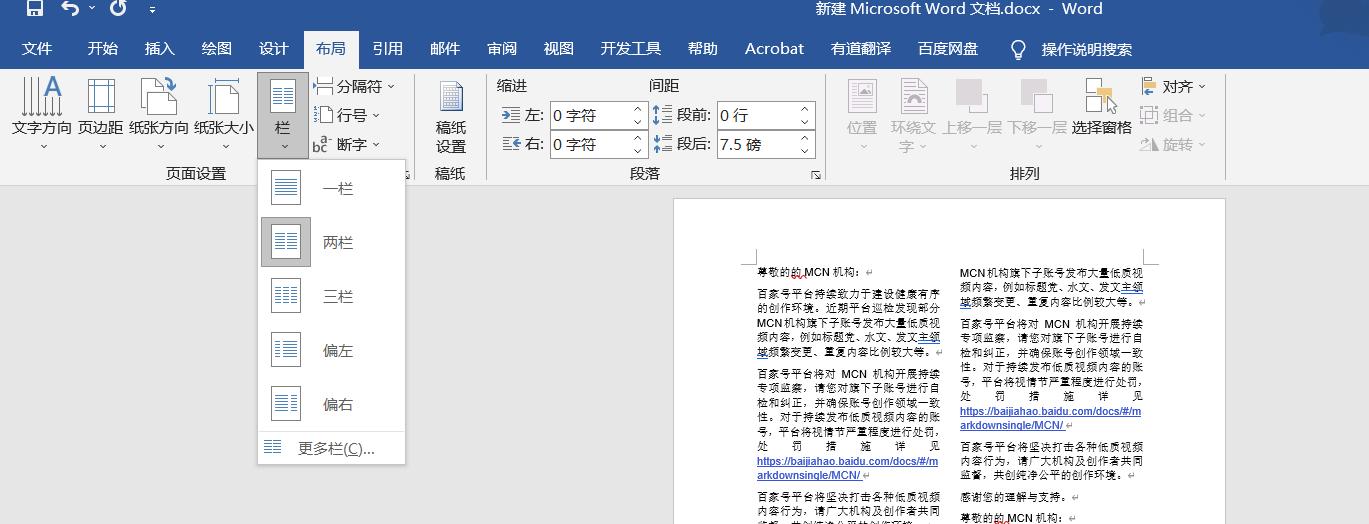Open the Customize Quick Access Toolbar arrow
1369x524 pixels.
click(x=152, y=10)
